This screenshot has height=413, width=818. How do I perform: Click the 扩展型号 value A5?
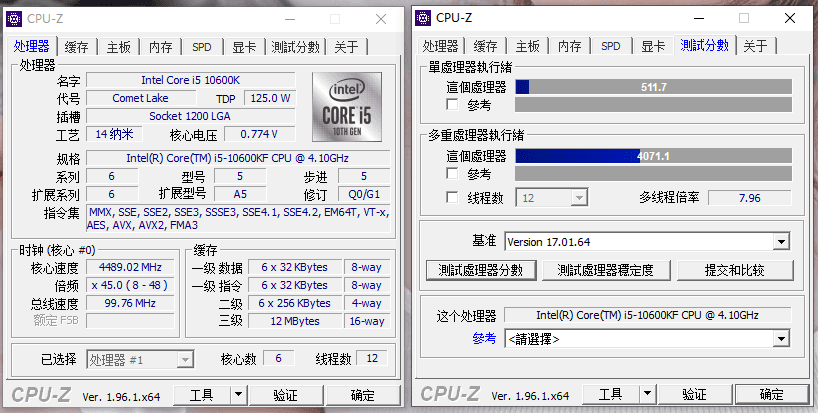pos(240,195)
